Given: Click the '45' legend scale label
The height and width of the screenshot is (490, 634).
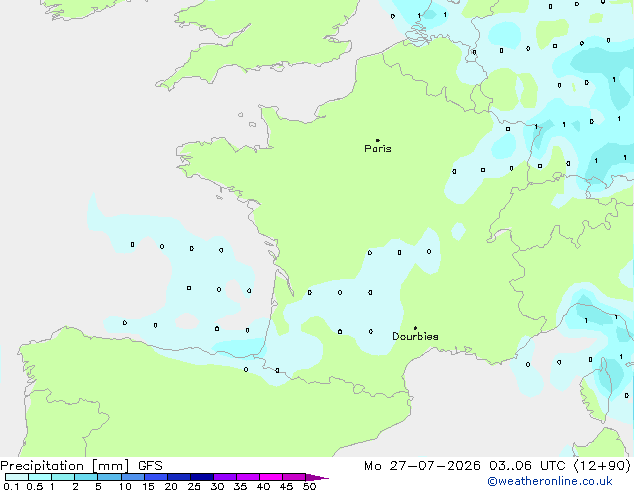Looking at the screenshot, I should [x=286, y=486].
